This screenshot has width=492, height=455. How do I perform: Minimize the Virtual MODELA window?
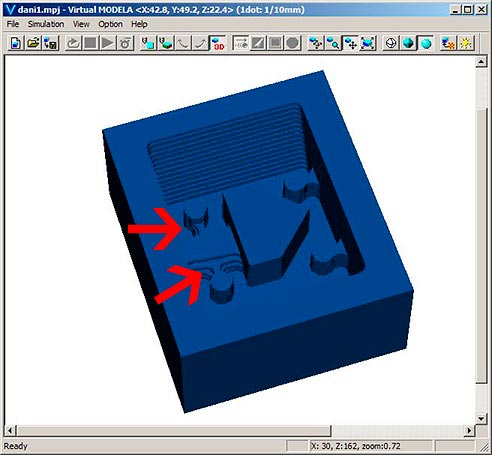(x=455, y=9)
